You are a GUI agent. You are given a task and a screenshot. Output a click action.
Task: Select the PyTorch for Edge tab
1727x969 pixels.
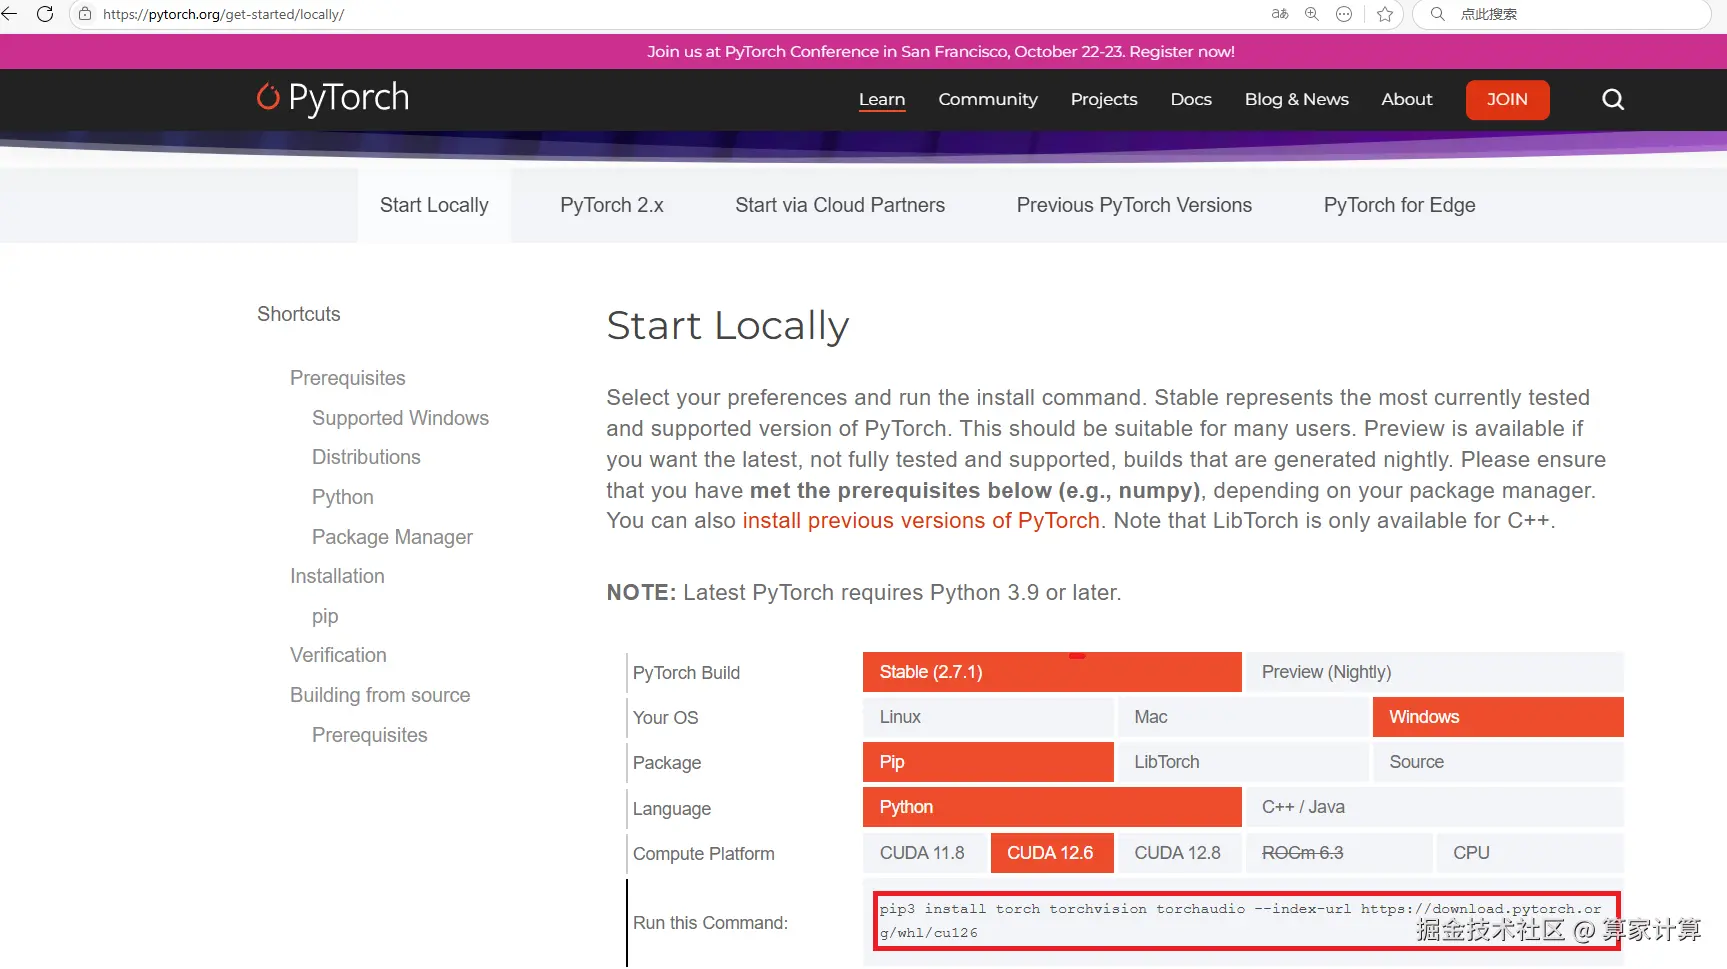[x=1399, y=205]
